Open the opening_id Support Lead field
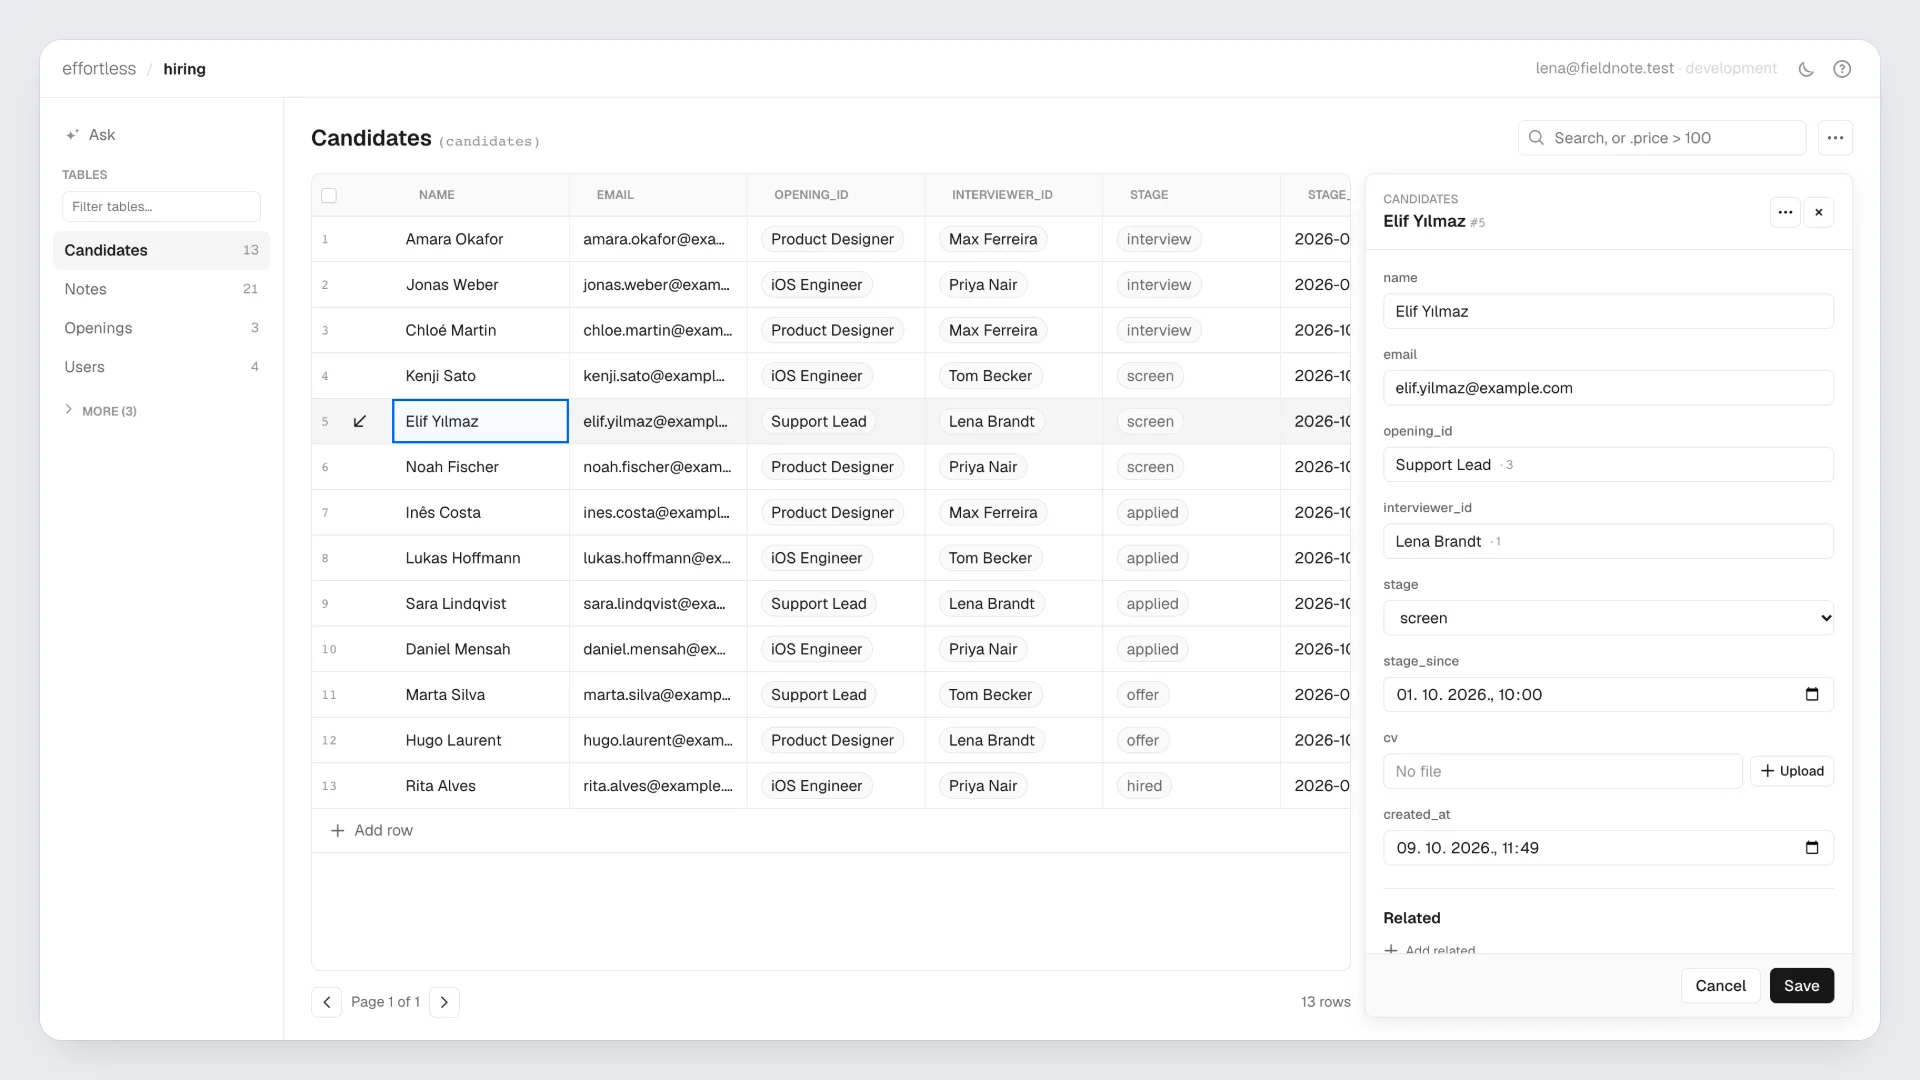1920x1080 pixels. 1608,465
